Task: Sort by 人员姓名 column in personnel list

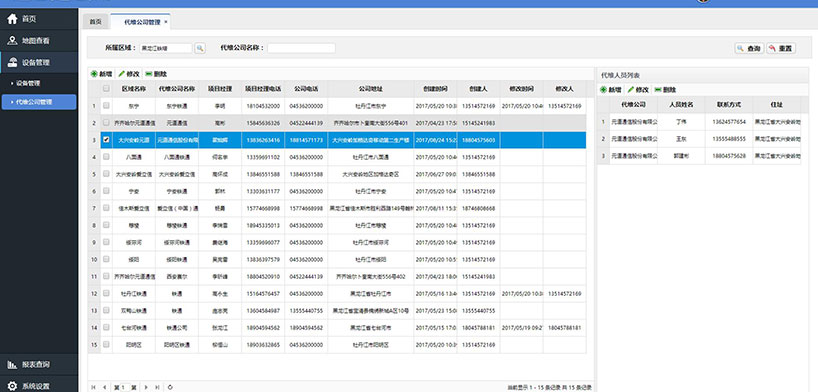Action: [681, 105]
